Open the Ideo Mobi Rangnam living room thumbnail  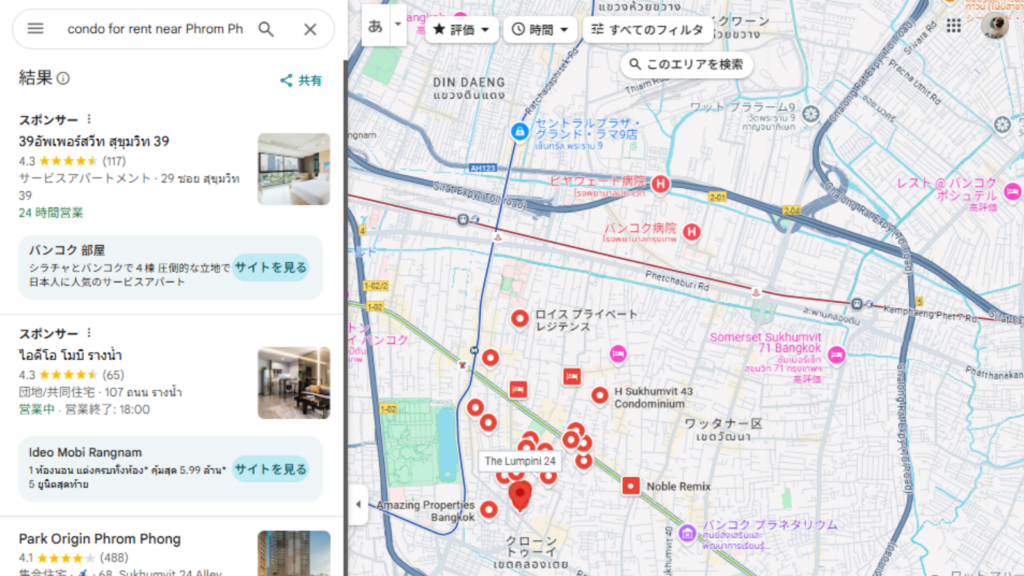[294, 383]
